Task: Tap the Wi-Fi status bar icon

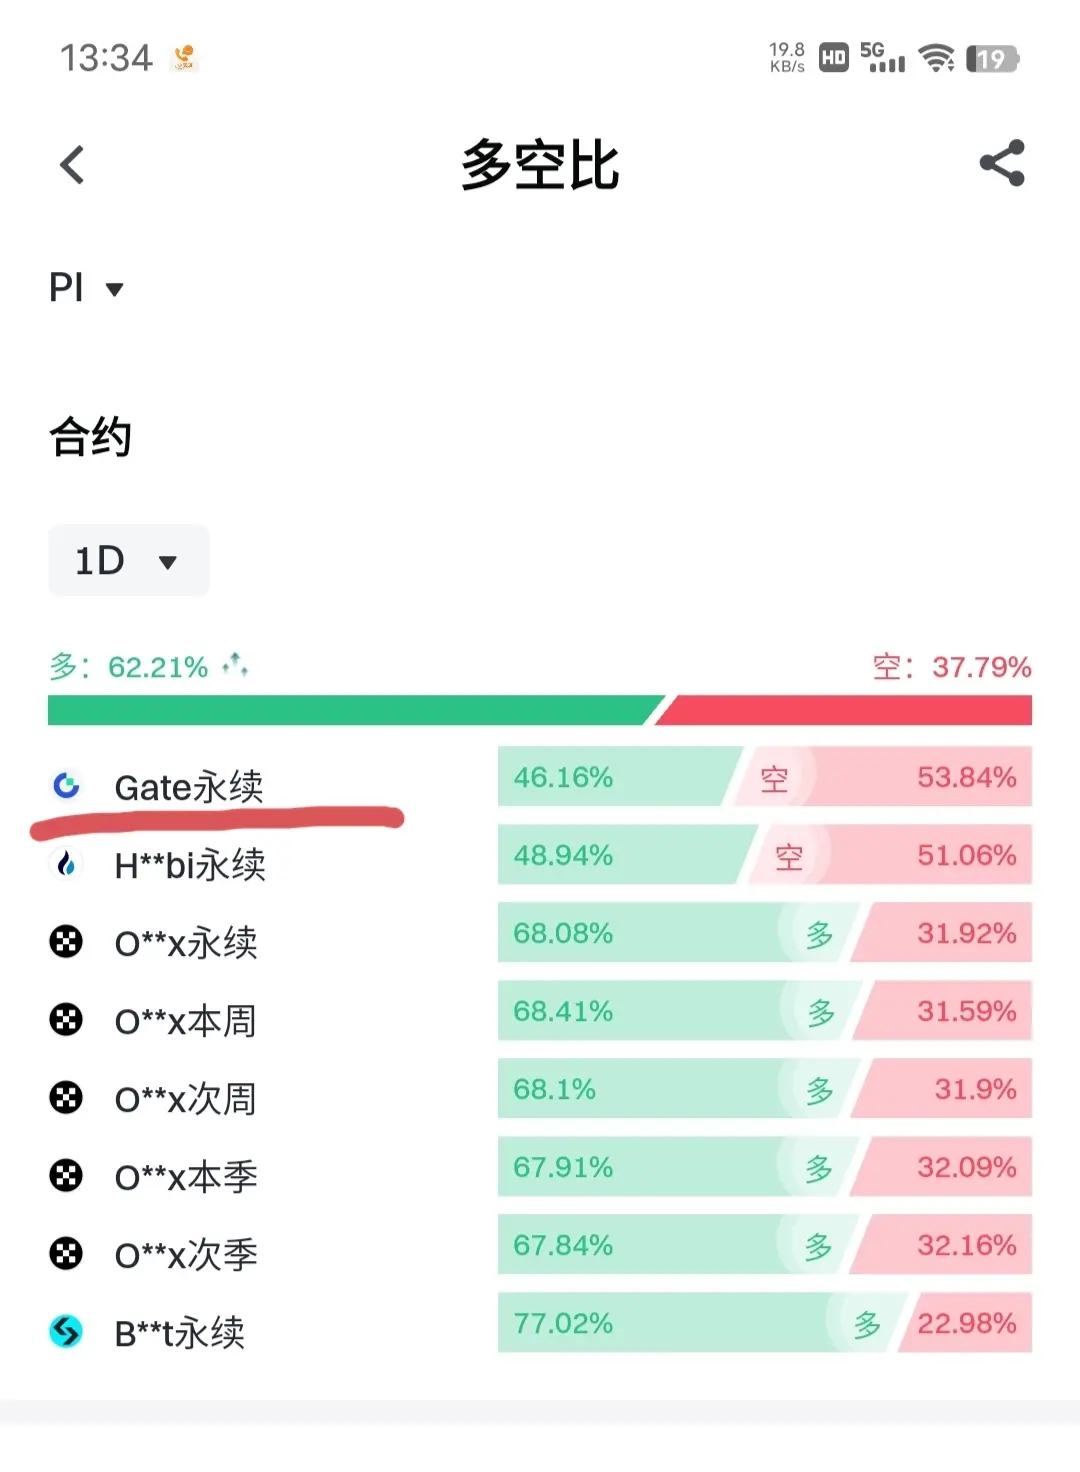Action: click(x=936, y=58)
